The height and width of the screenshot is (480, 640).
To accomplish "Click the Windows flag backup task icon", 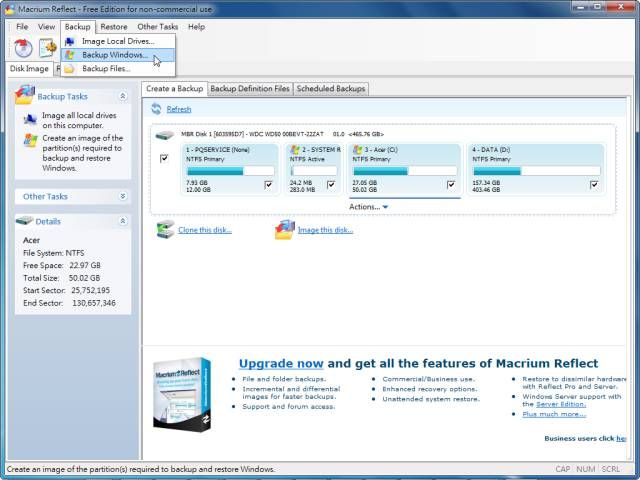I will tap(30, 141).
